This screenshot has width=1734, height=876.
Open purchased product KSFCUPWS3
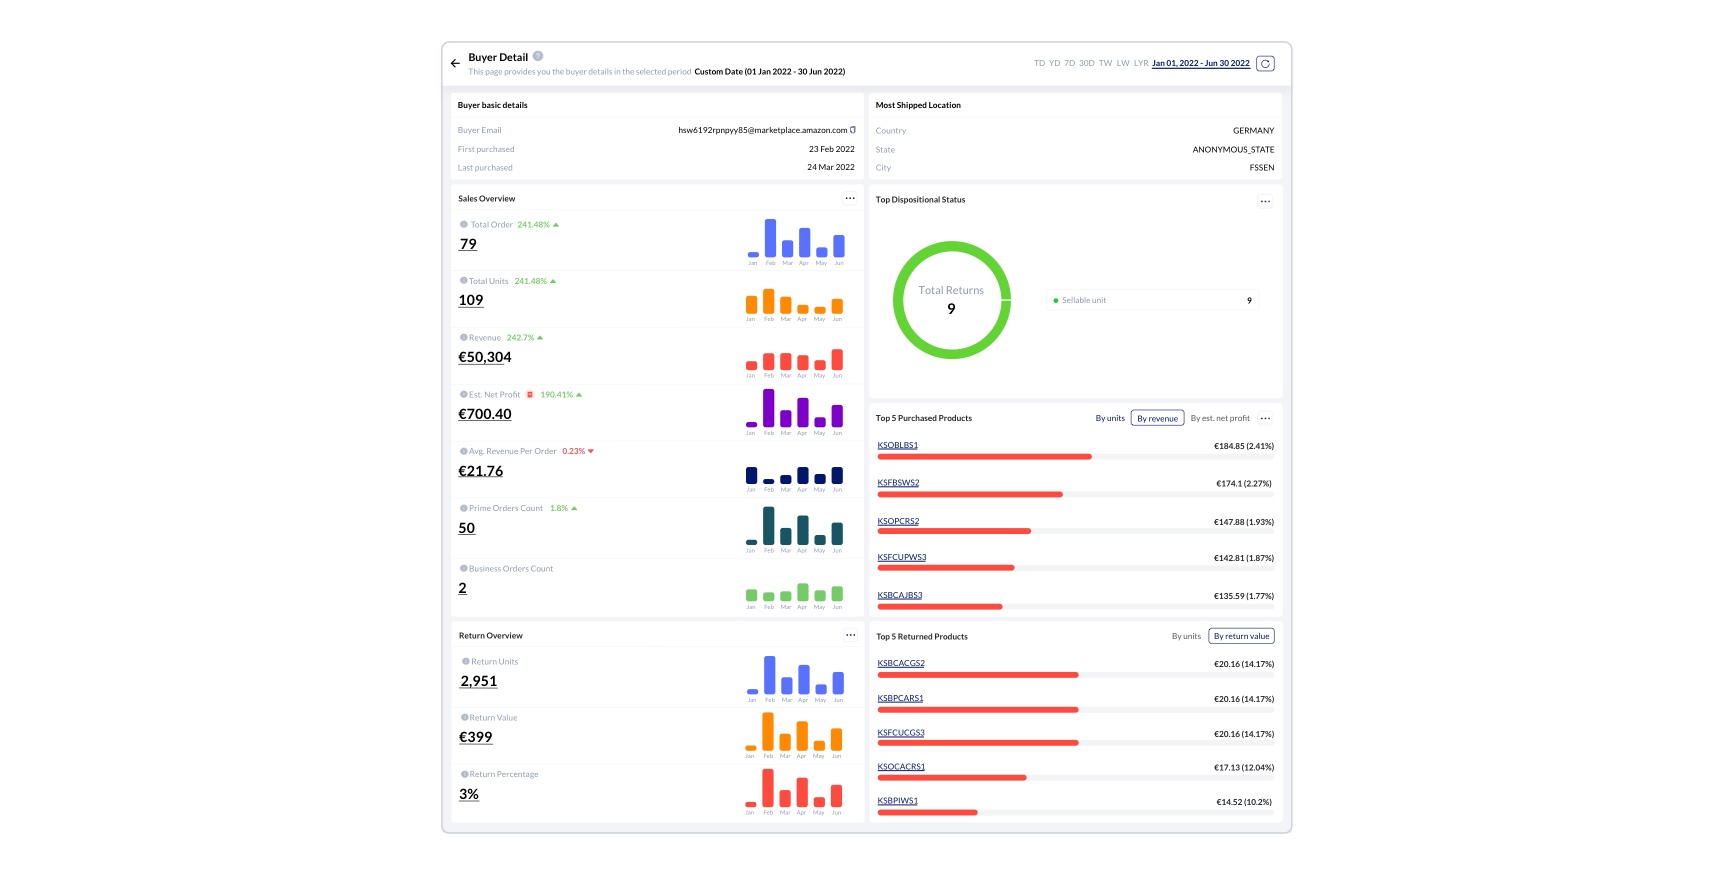(902, 557)
